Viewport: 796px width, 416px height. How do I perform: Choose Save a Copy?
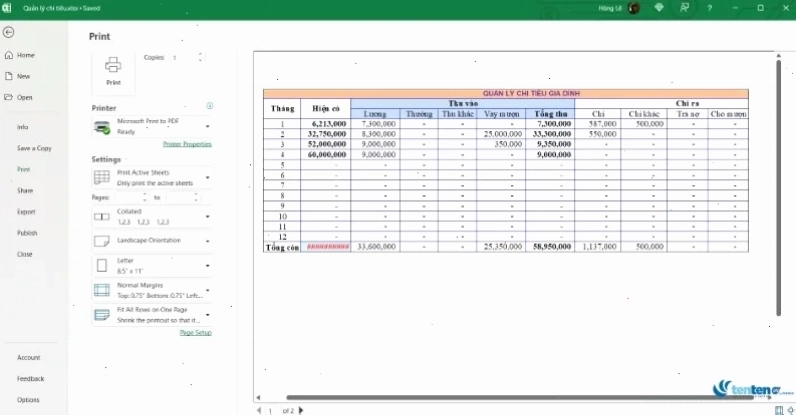(34, 148)
